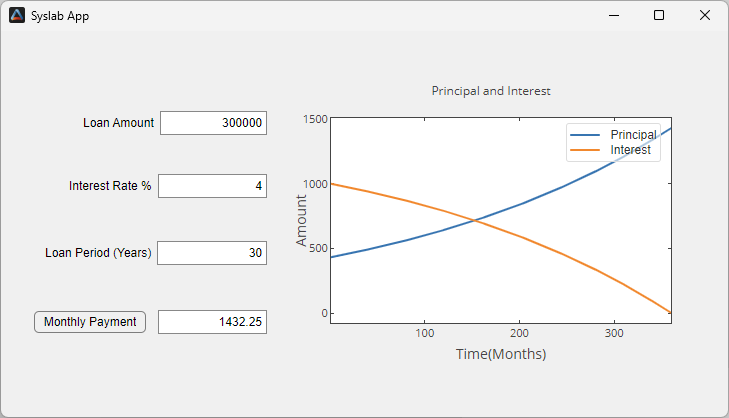Screen dimensions: 729x418
Task: Click the Loan Period (Years) field
Action: pyautogui.click(x=211, y=253)
